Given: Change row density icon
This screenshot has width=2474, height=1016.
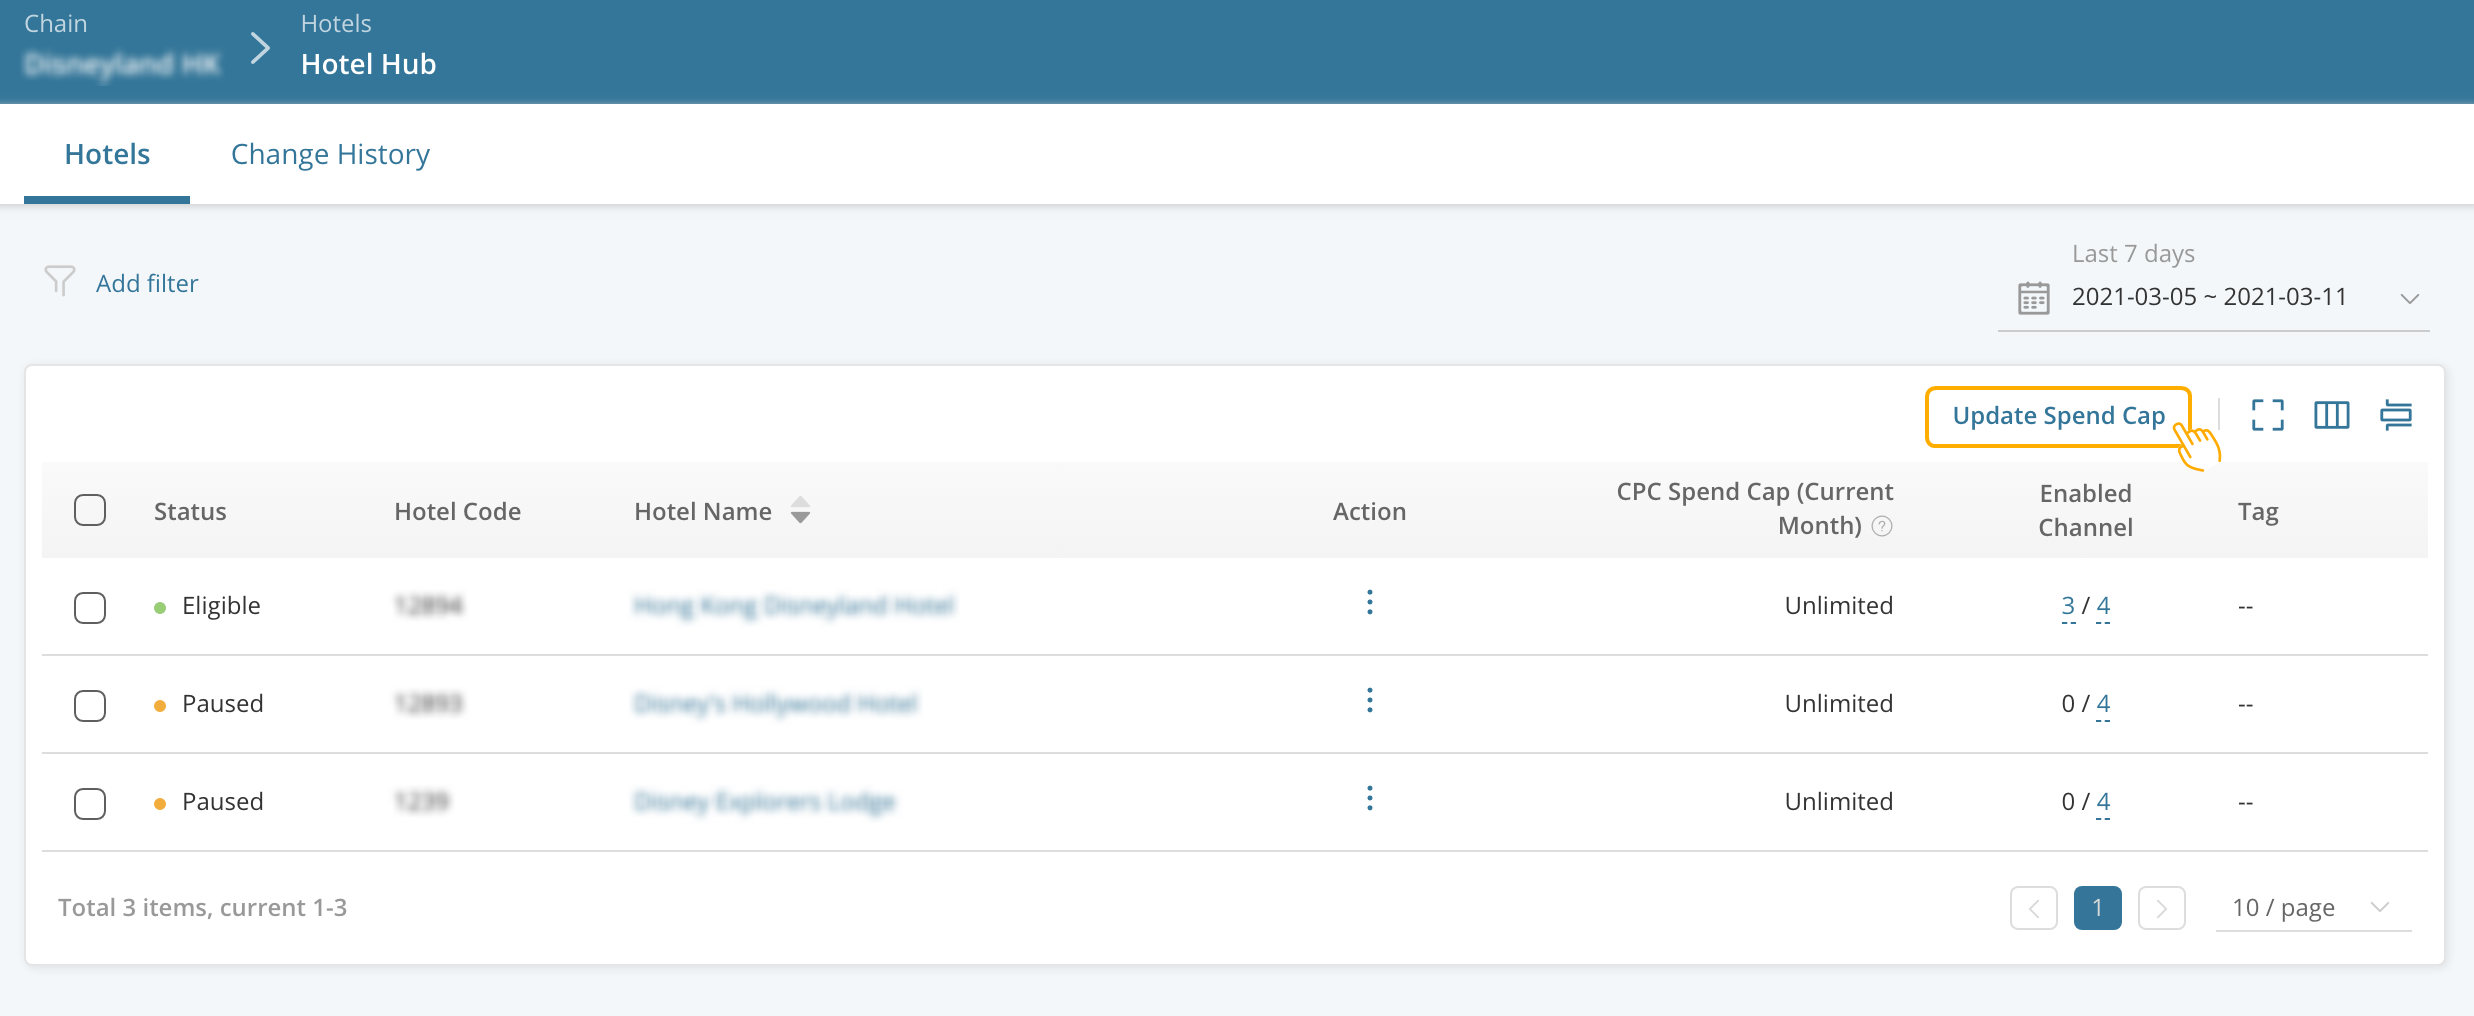Looking at the screenshot, I should (x=2396, y=415).
